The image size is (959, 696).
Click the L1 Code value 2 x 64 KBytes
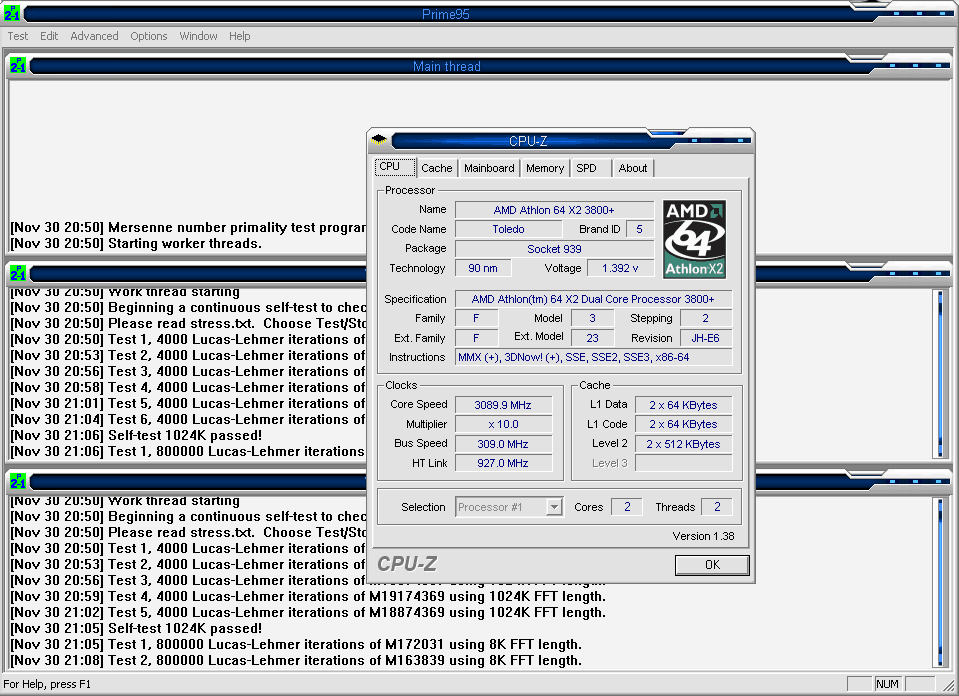[683, 424]
